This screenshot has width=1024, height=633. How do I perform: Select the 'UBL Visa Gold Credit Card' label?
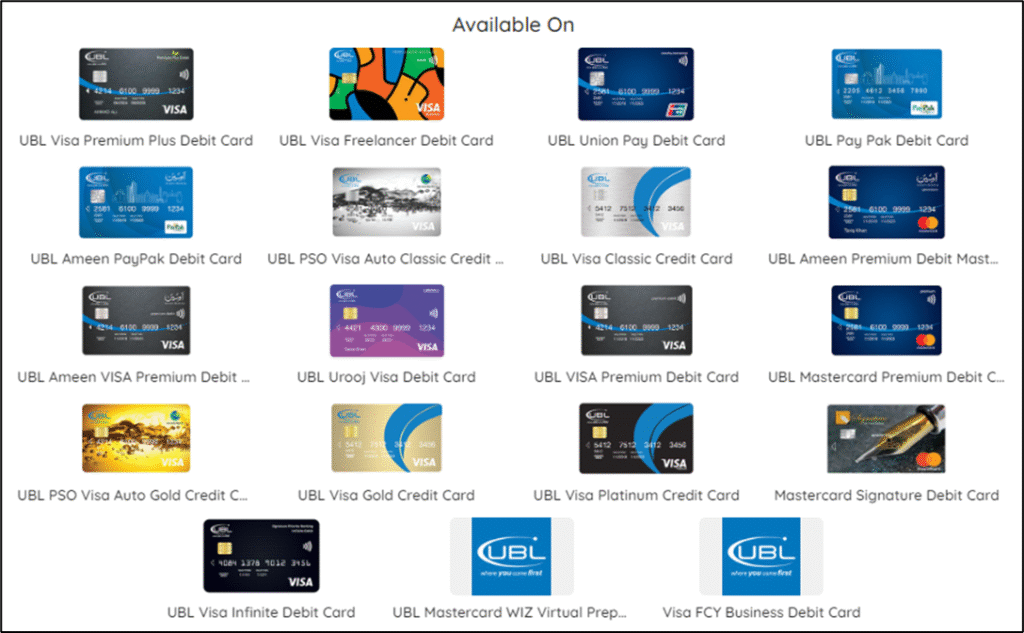click(x=387, y=495)
